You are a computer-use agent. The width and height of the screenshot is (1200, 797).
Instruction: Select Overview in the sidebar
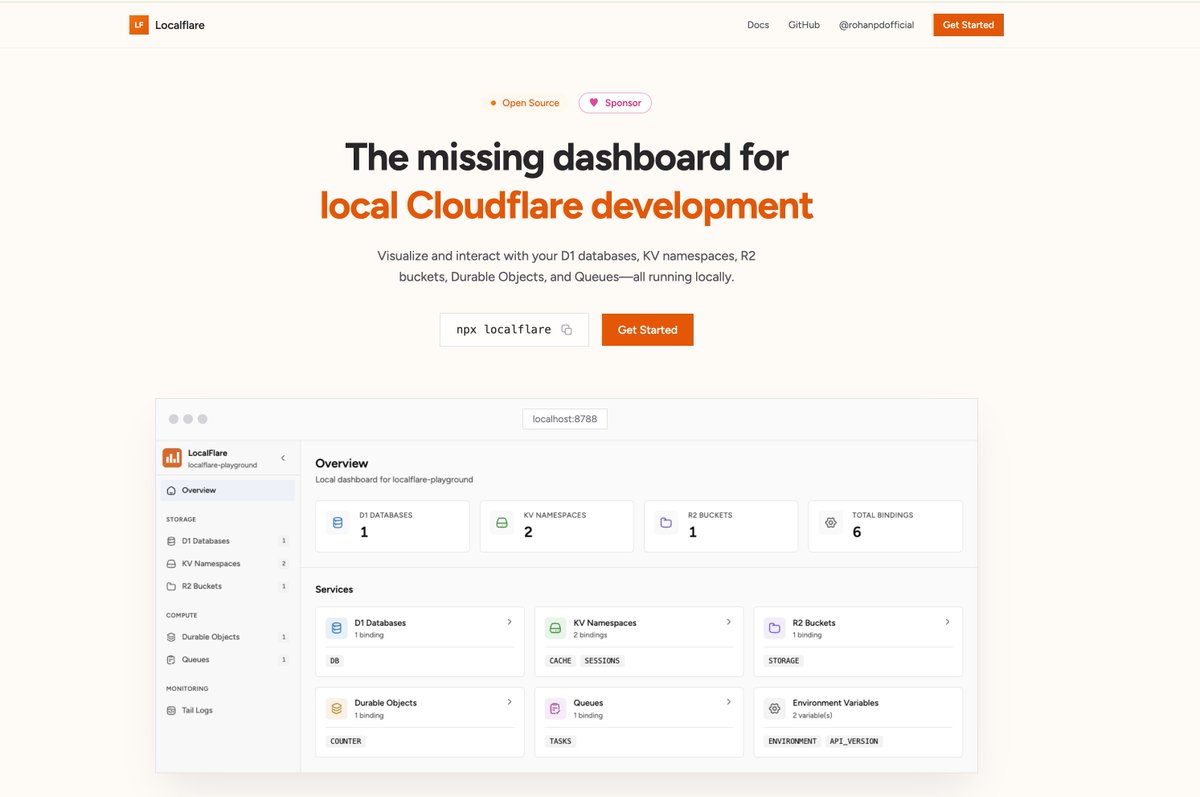coord(228,490)
